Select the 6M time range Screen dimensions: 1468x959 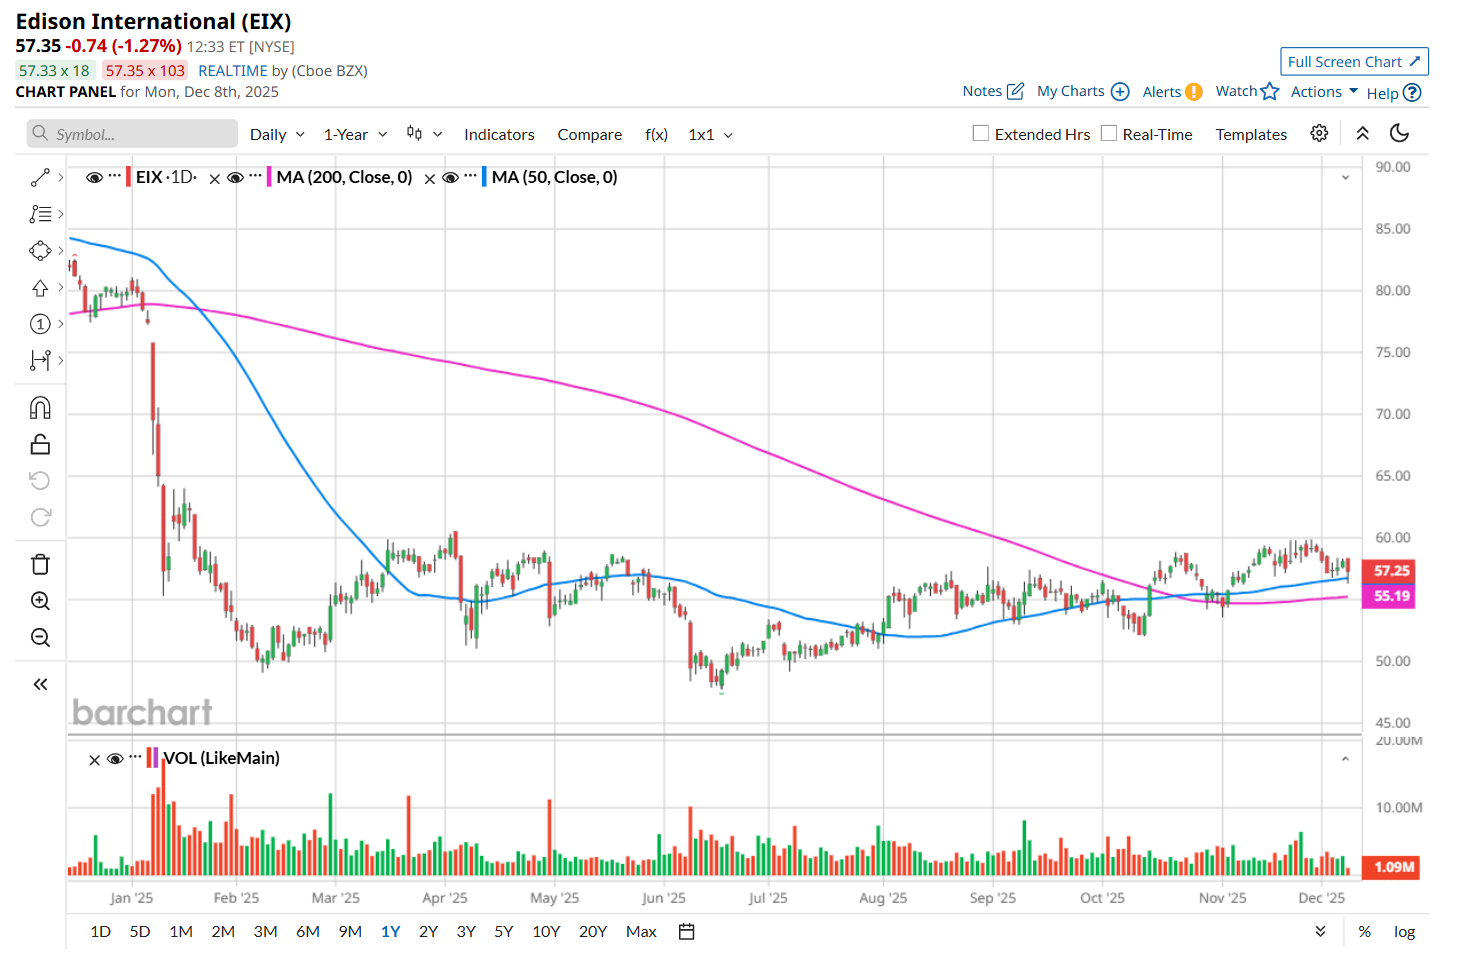click(307, 932)
